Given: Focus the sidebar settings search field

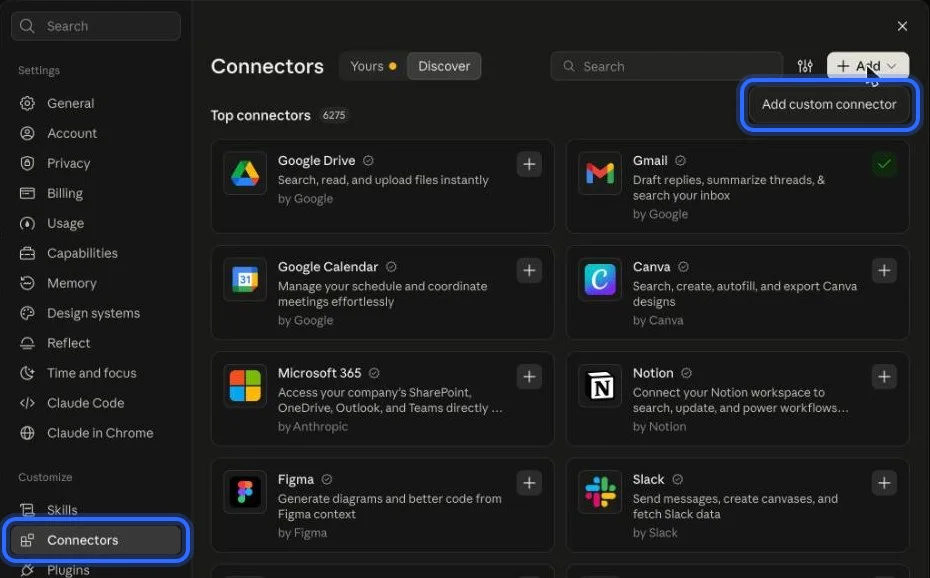Looking at the screenshot, I should [x=96, y=26].
